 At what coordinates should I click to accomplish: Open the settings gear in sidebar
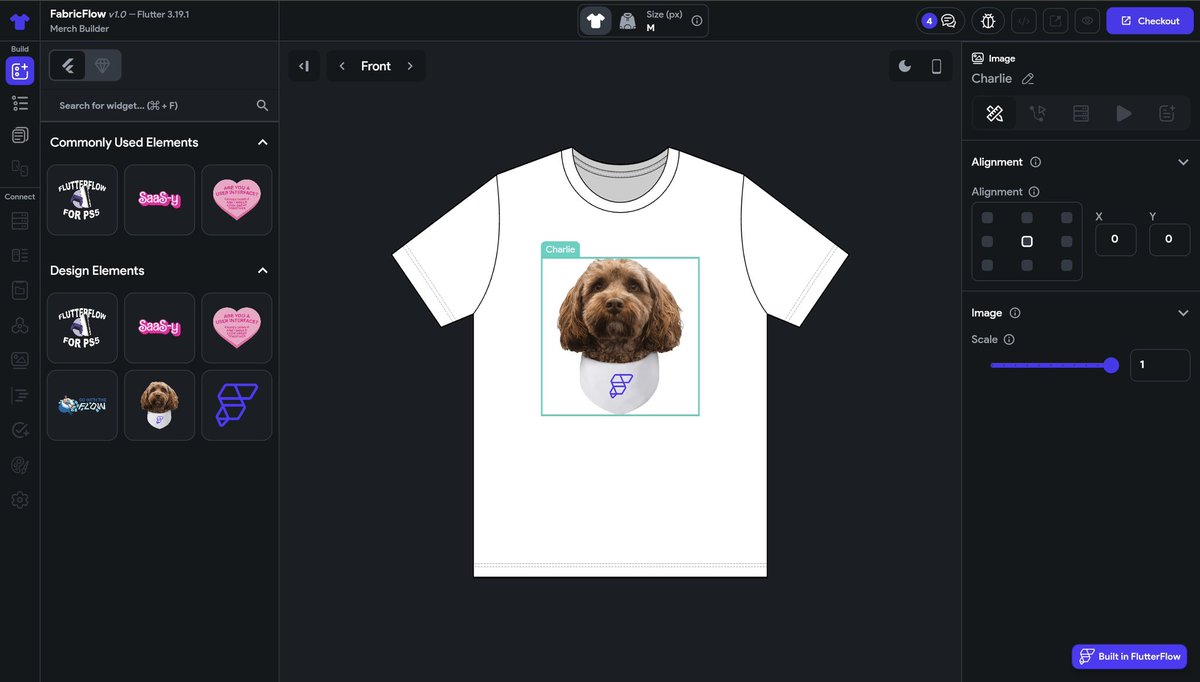20,499
